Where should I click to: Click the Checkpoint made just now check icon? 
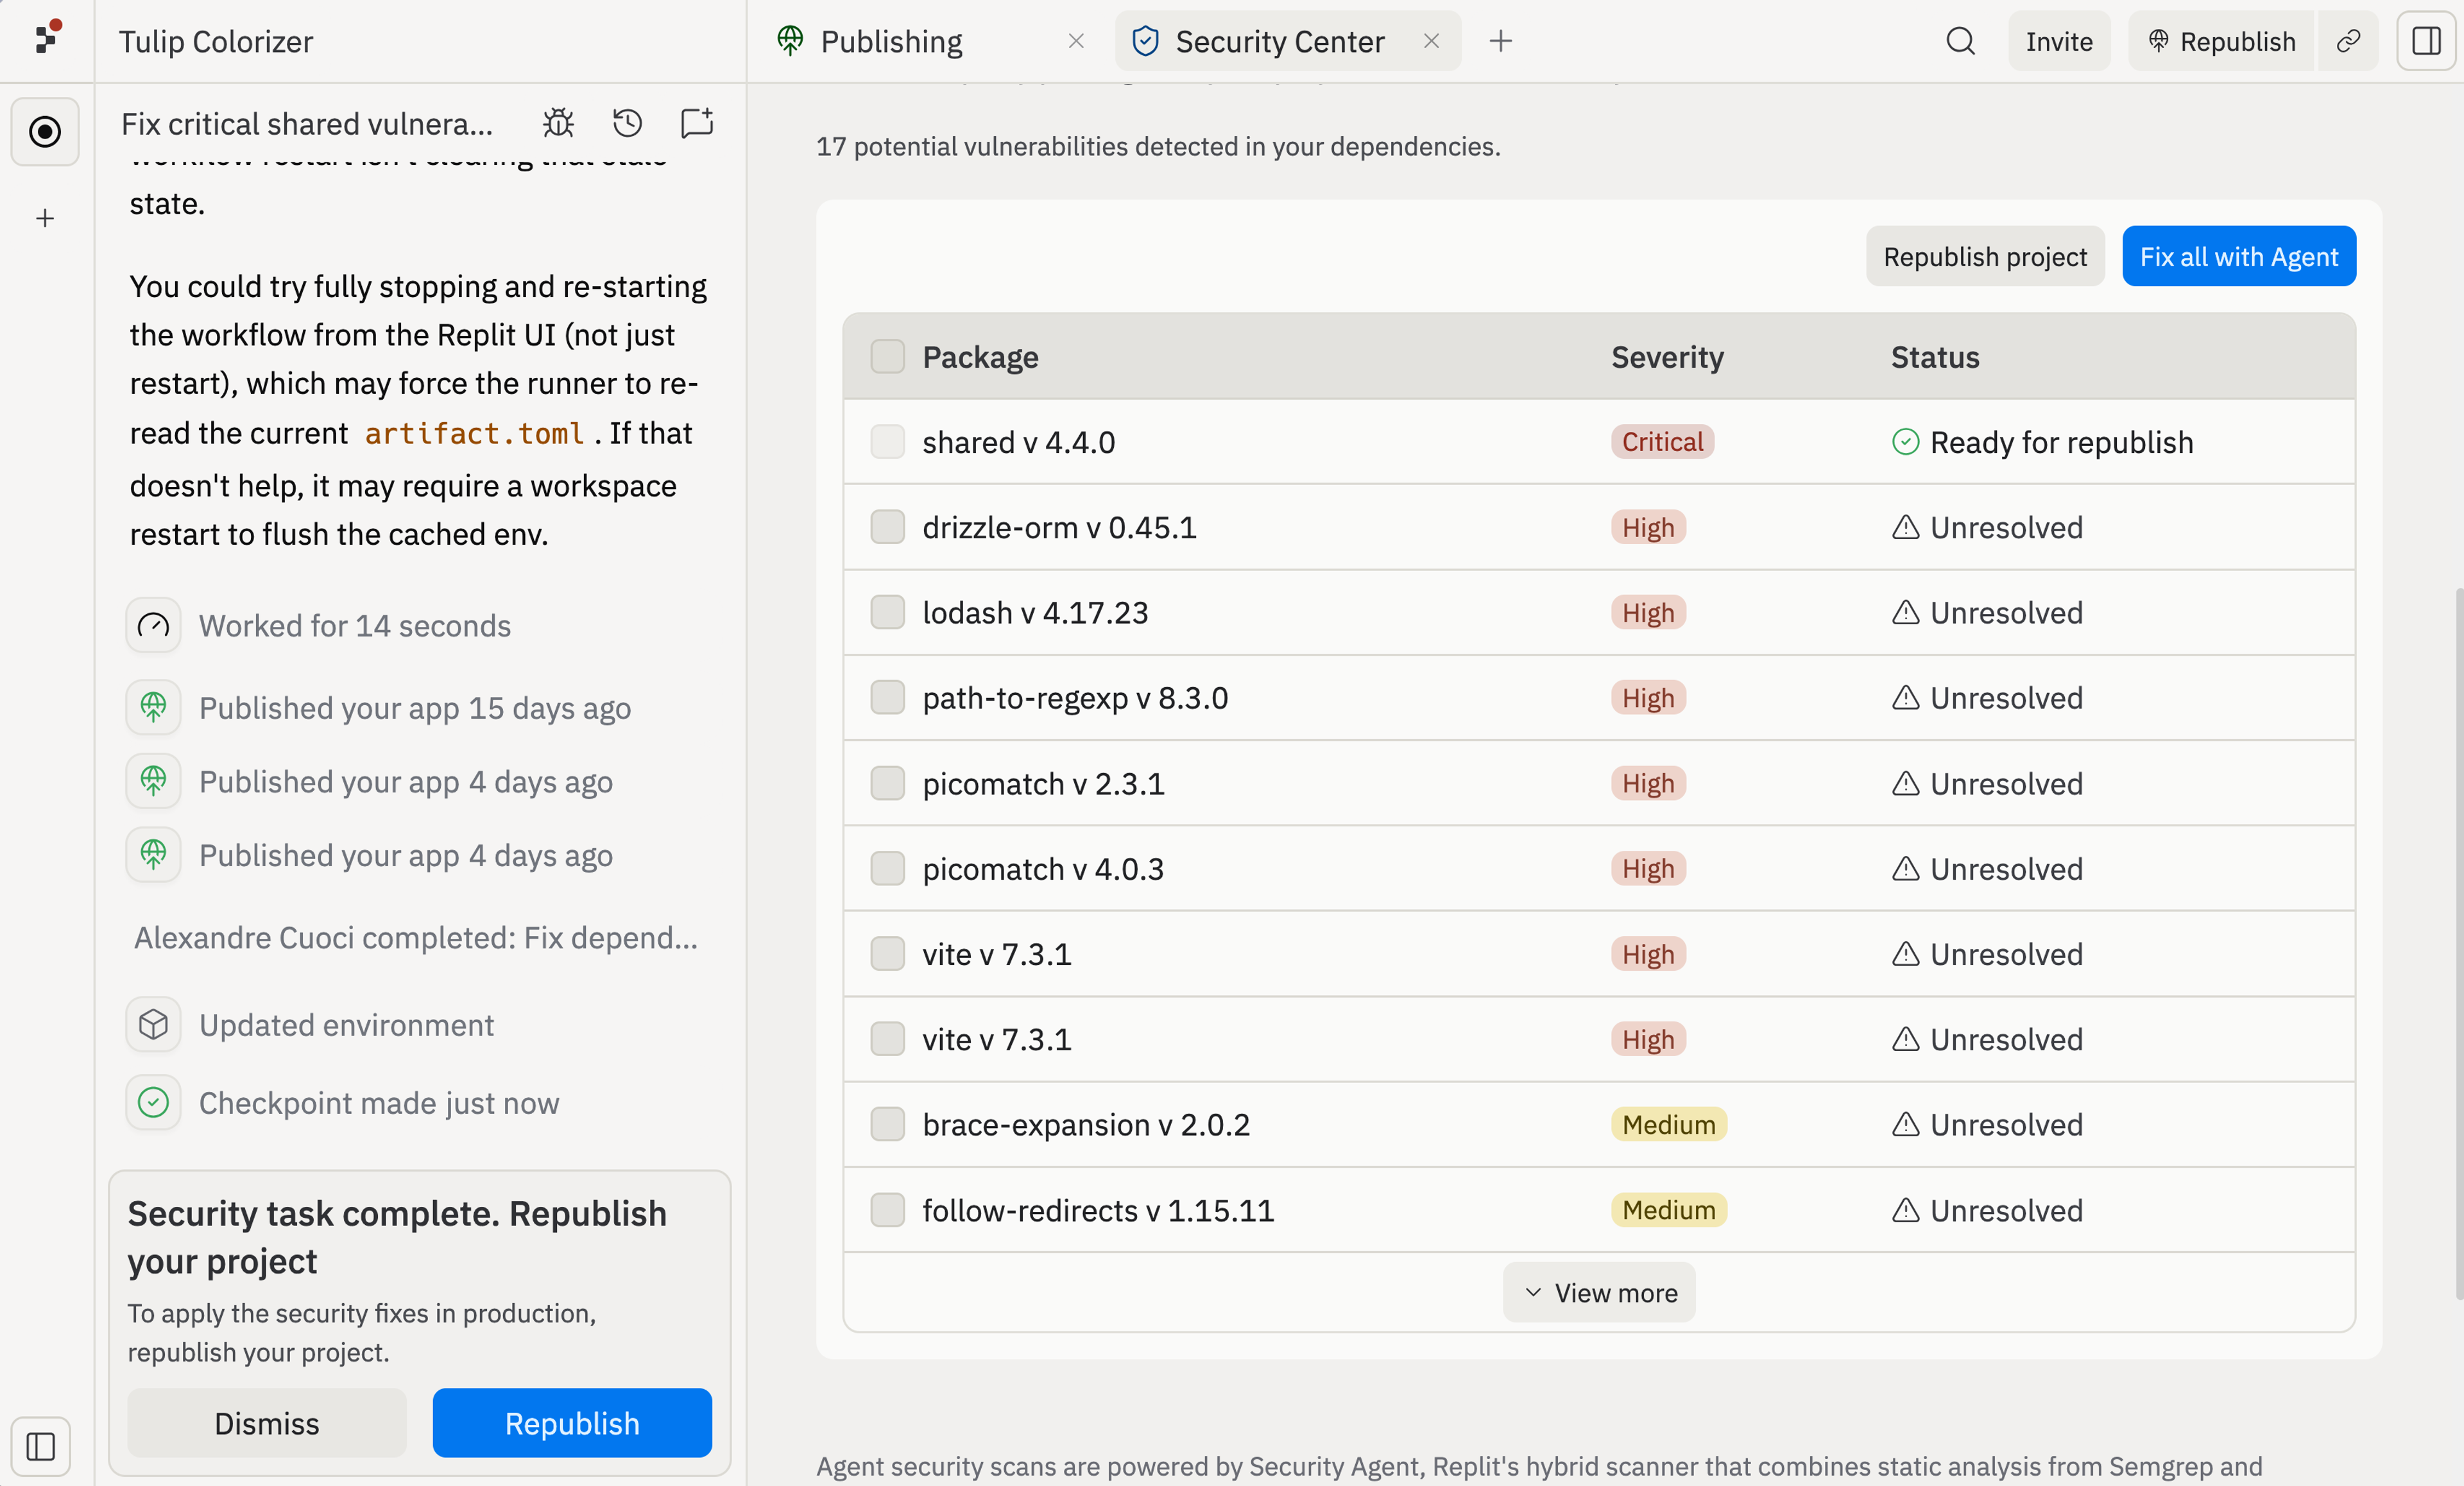pos(153,1102)
